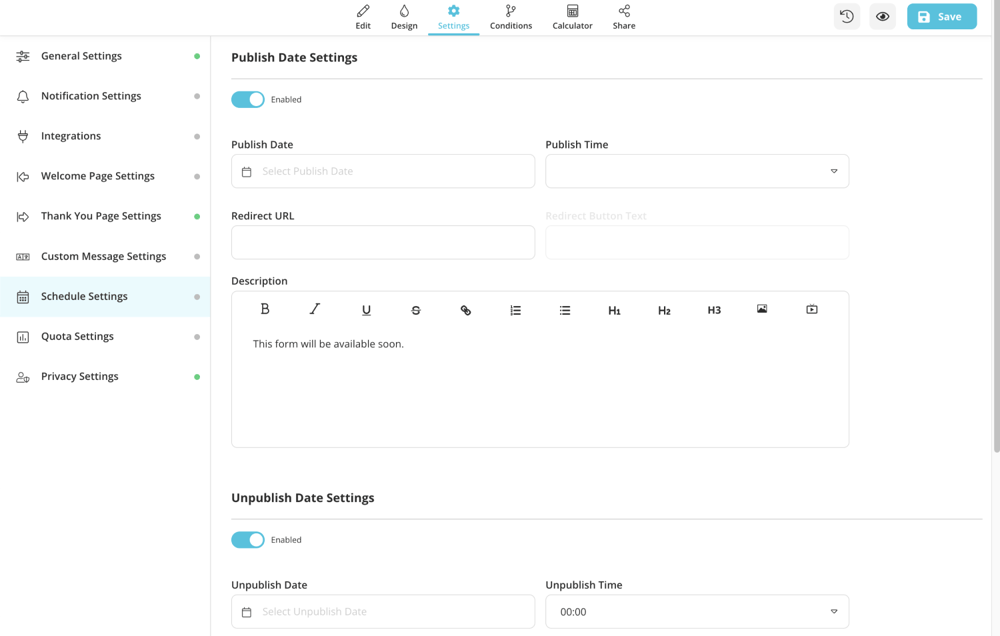Insert a numbered list in description
Screen dimensions: 1000x636
click(x=515, y=310)
